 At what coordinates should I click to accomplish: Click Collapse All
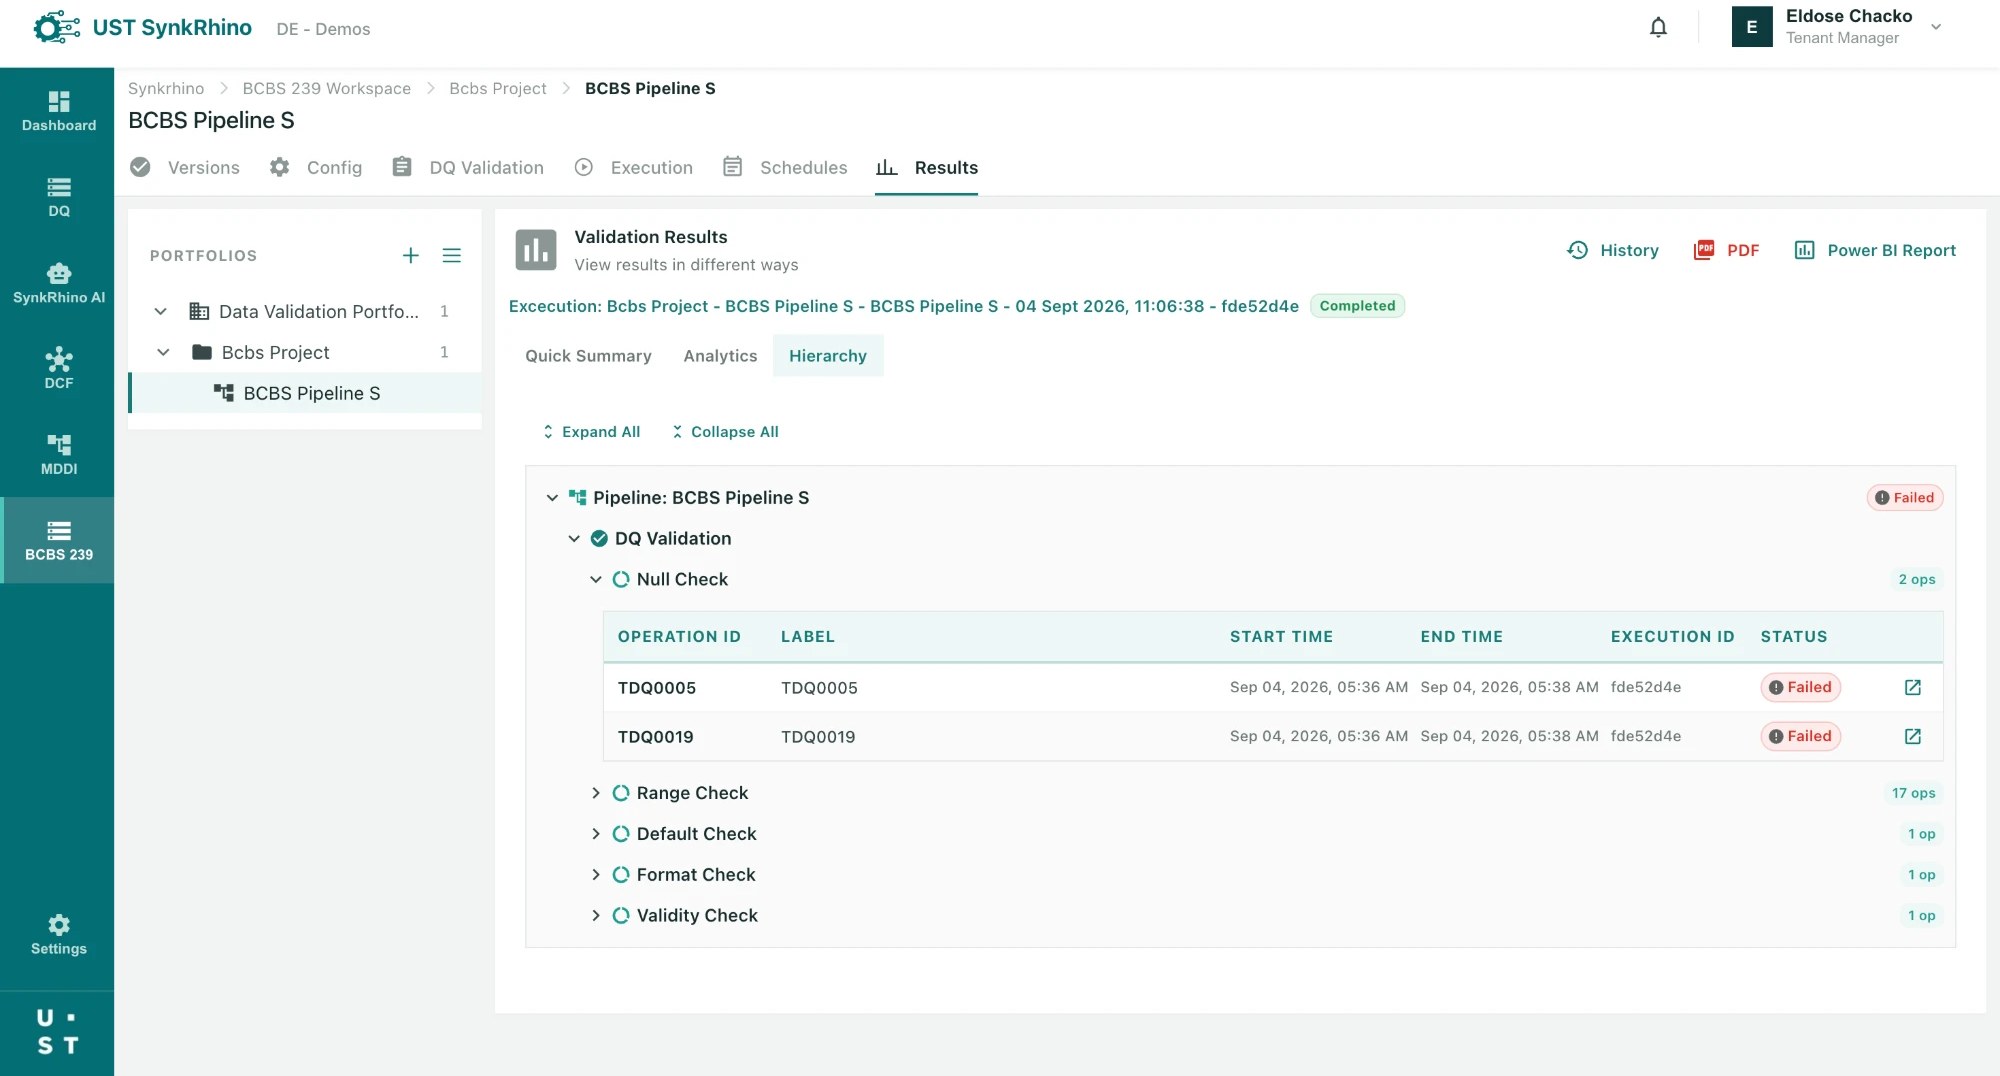point(724,432)
